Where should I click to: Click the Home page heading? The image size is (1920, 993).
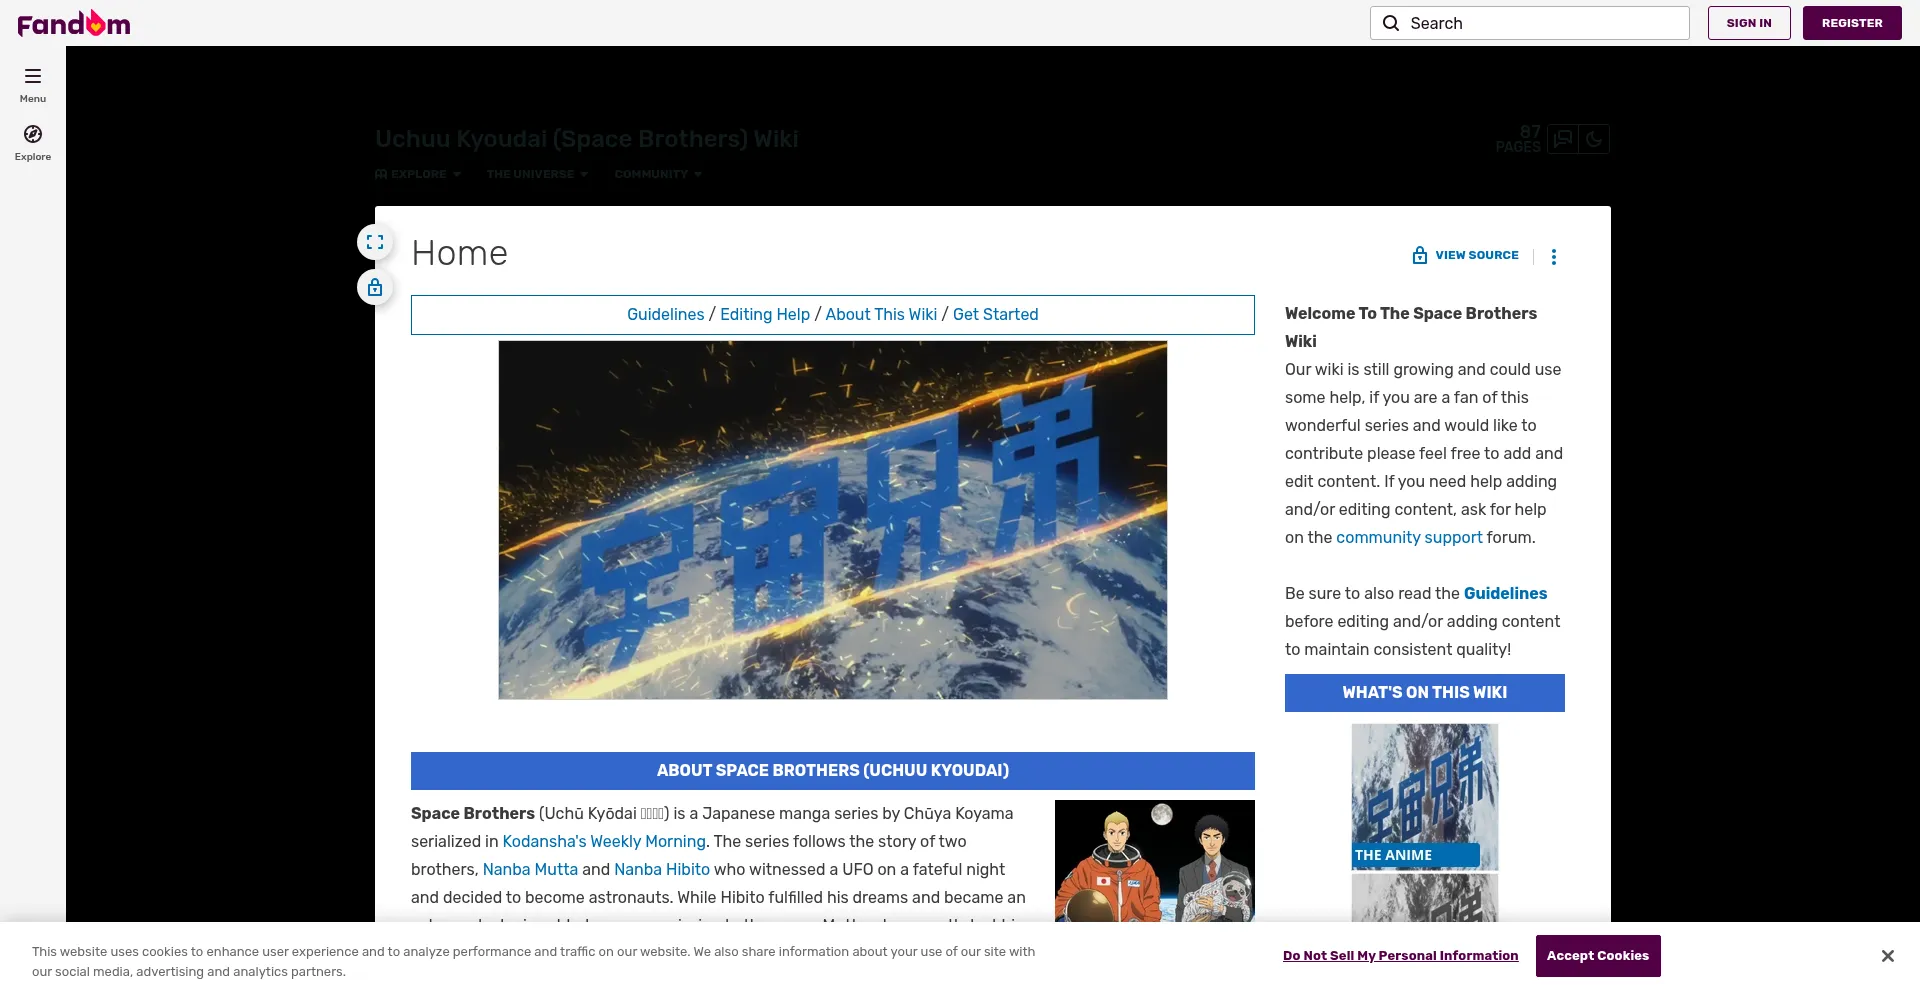pyautogui.click(x=460, y=253)
